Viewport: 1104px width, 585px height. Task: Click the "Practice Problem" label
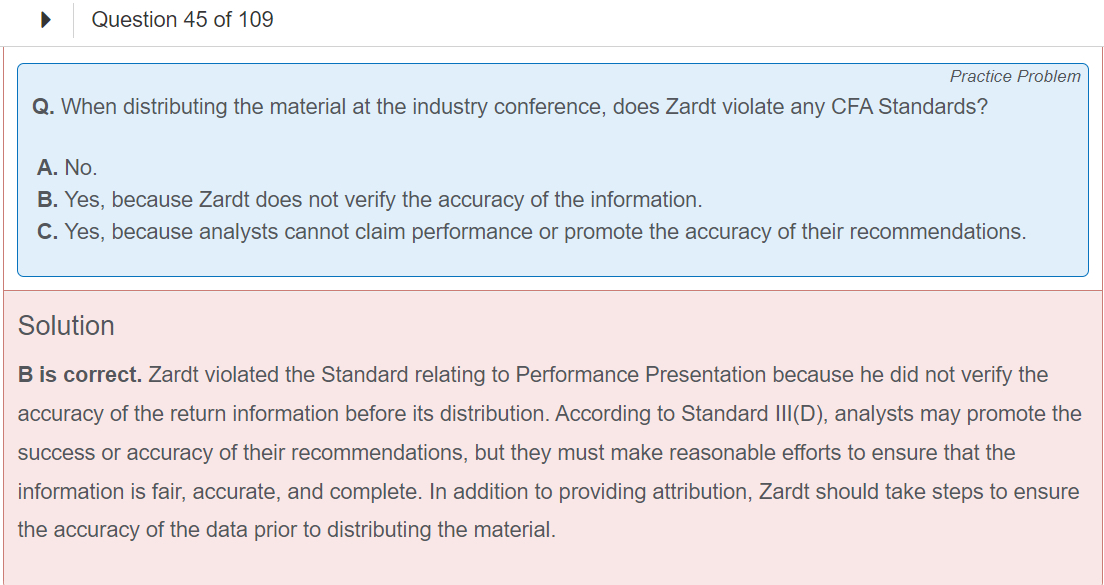1014,76
